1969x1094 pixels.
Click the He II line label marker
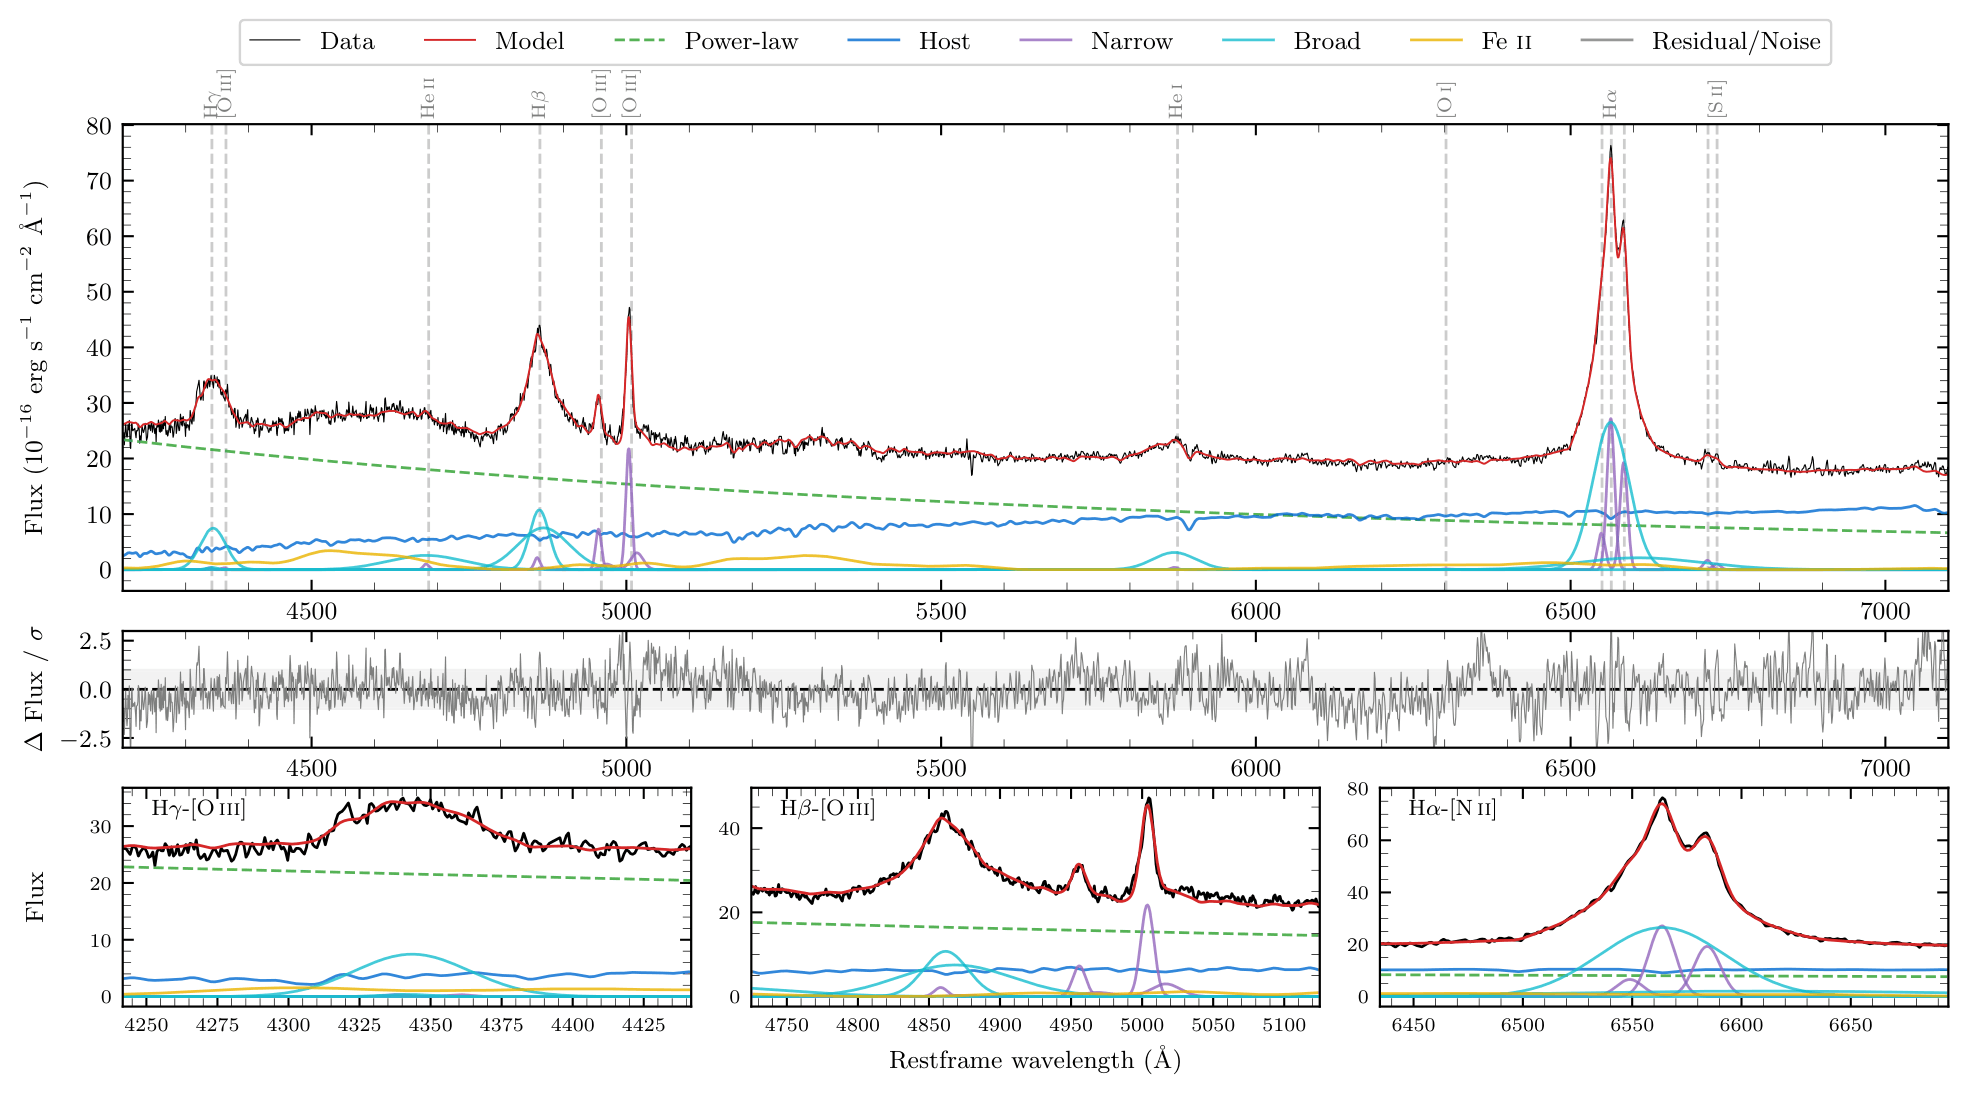point(428,98)
